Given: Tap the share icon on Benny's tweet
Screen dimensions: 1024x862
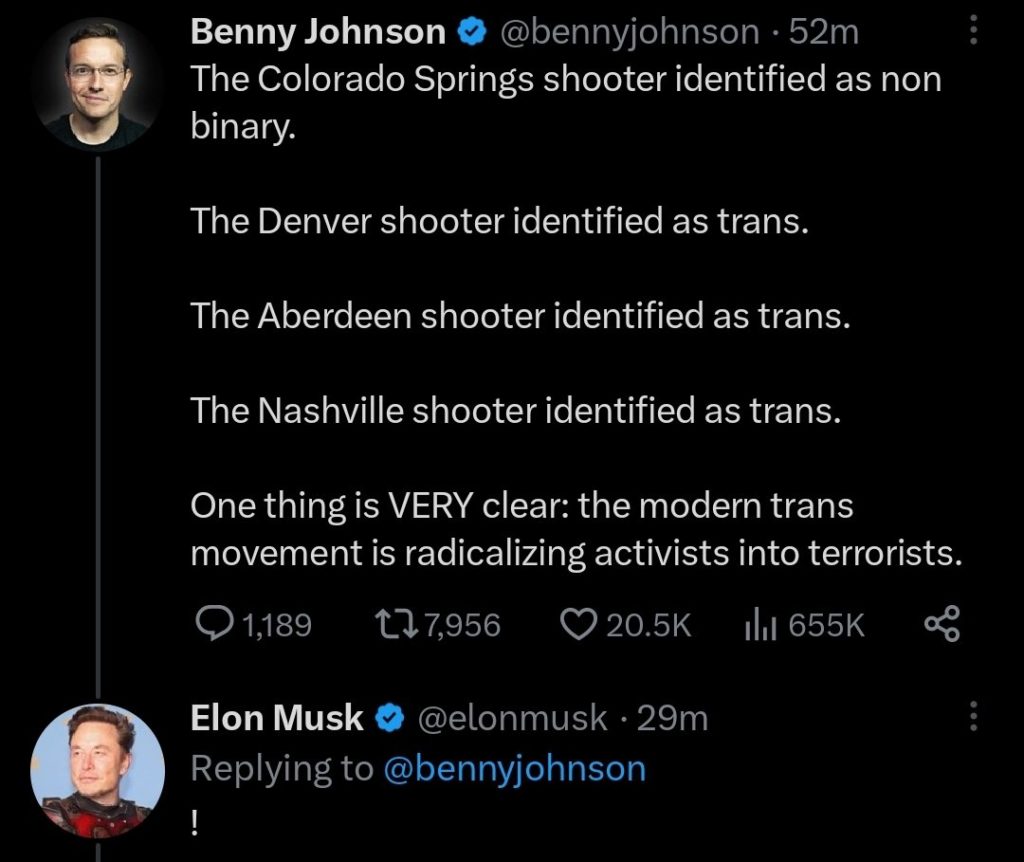Looking at the screenshot, I should (942, 625).
